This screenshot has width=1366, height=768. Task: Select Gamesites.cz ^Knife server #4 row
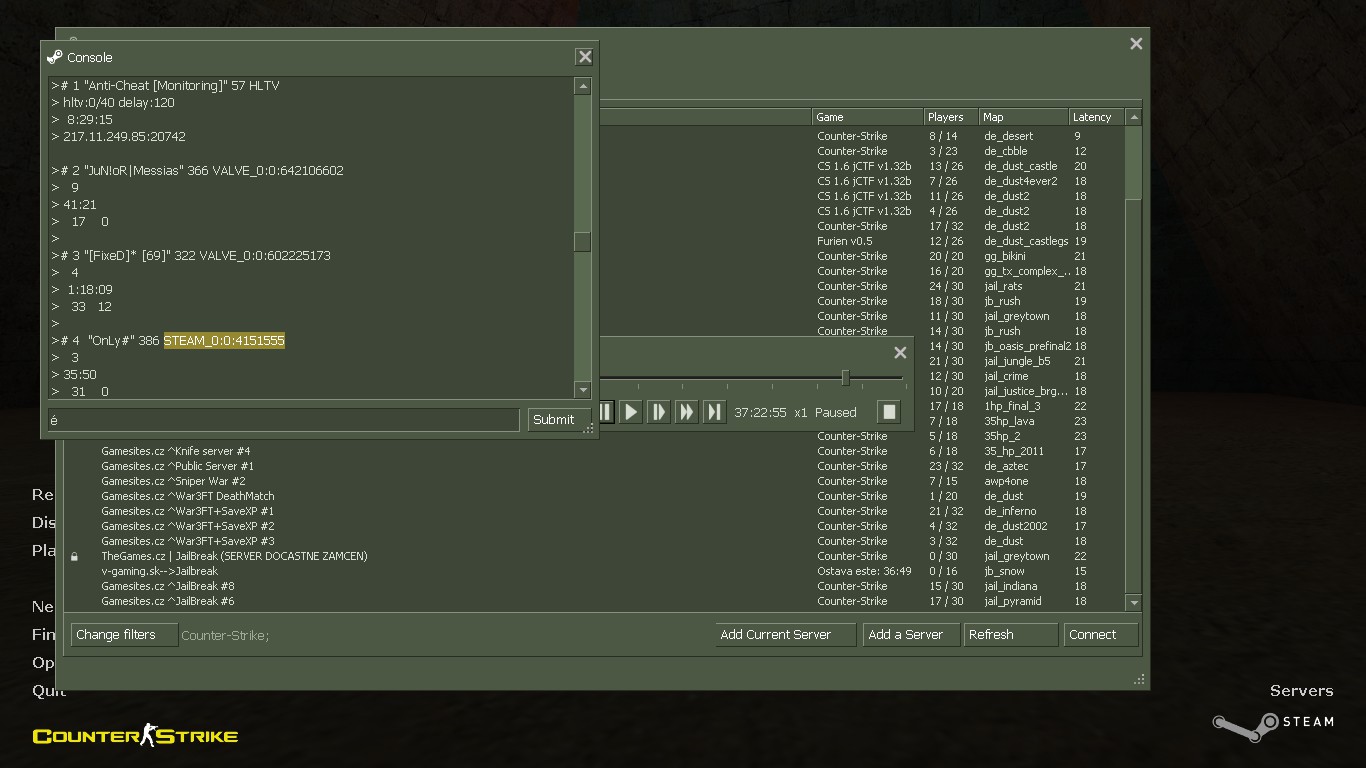coord(596,451)
